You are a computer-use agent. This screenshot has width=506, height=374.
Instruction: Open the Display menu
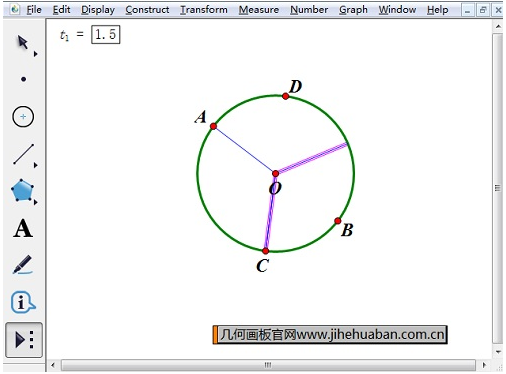pos(98,10)
